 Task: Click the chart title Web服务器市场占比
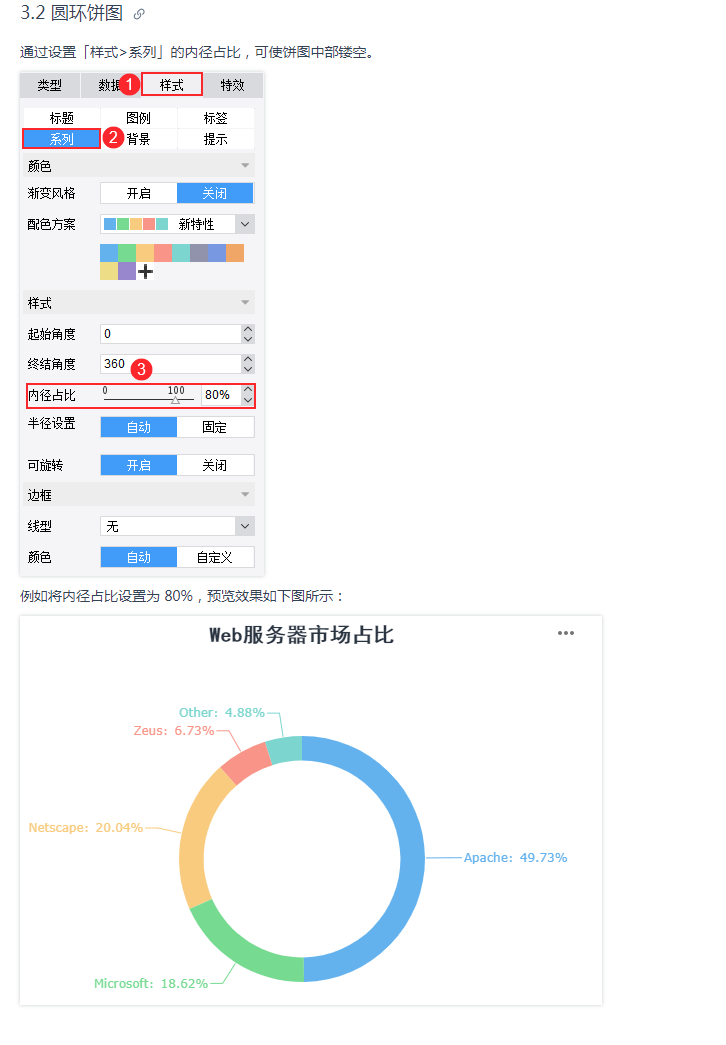tap(301, 635)
